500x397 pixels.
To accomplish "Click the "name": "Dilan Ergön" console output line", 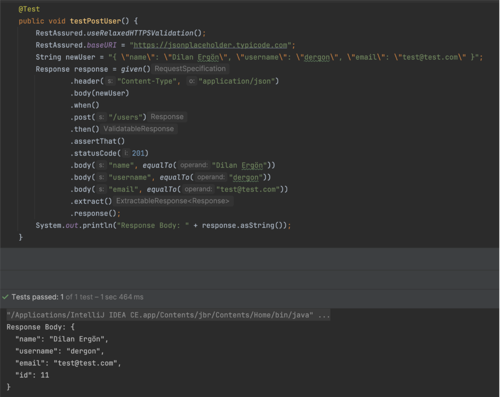I will pos(62,339).
